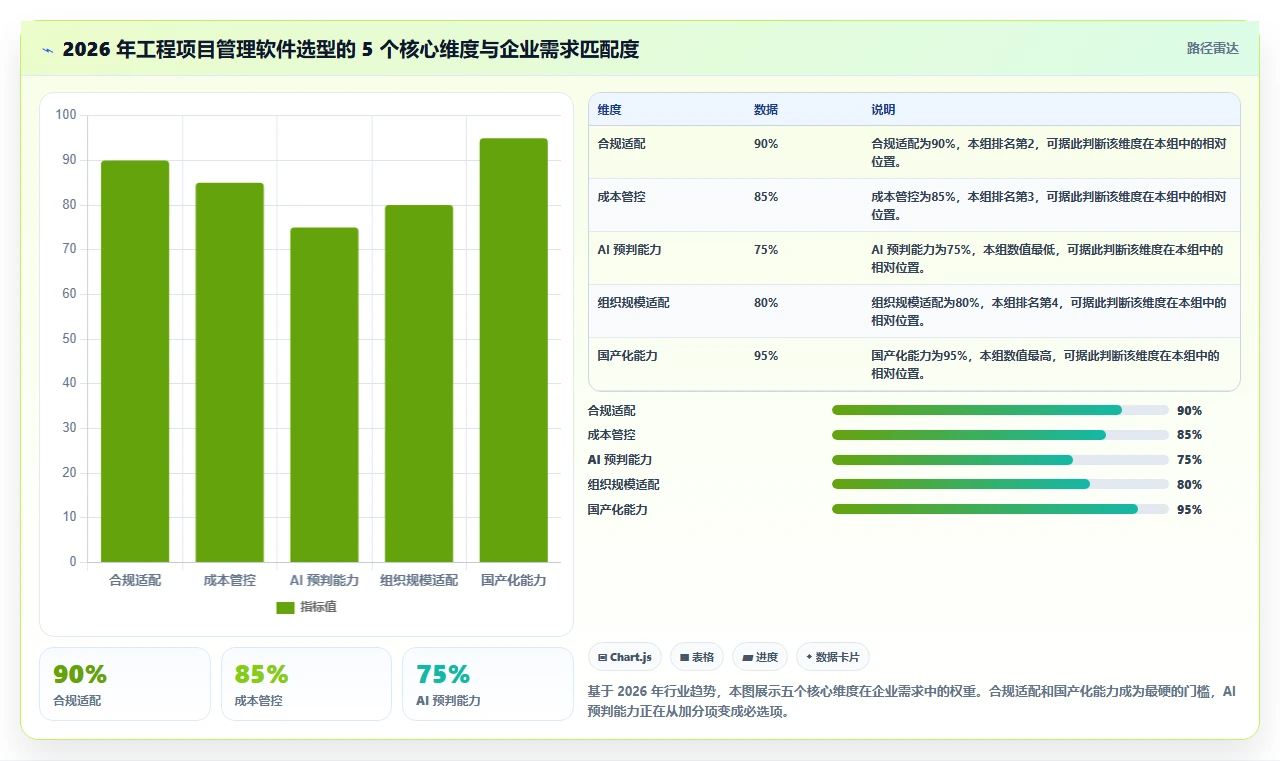This screenshot has width=1280, height=761.
Task: Click the 路径雷达 label in the header
Action: 1212,48
